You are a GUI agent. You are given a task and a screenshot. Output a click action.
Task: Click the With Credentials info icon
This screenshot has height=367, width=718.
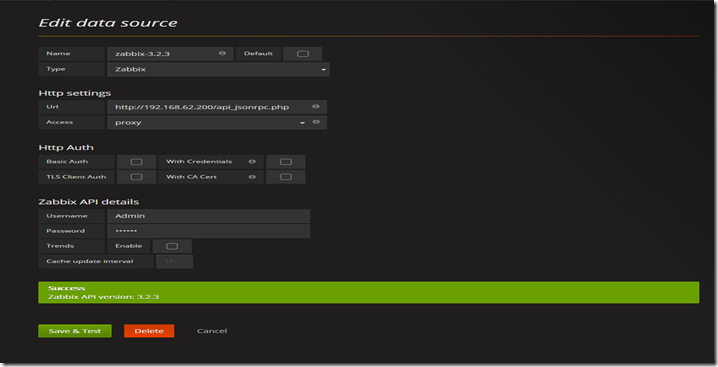[252, 161]
